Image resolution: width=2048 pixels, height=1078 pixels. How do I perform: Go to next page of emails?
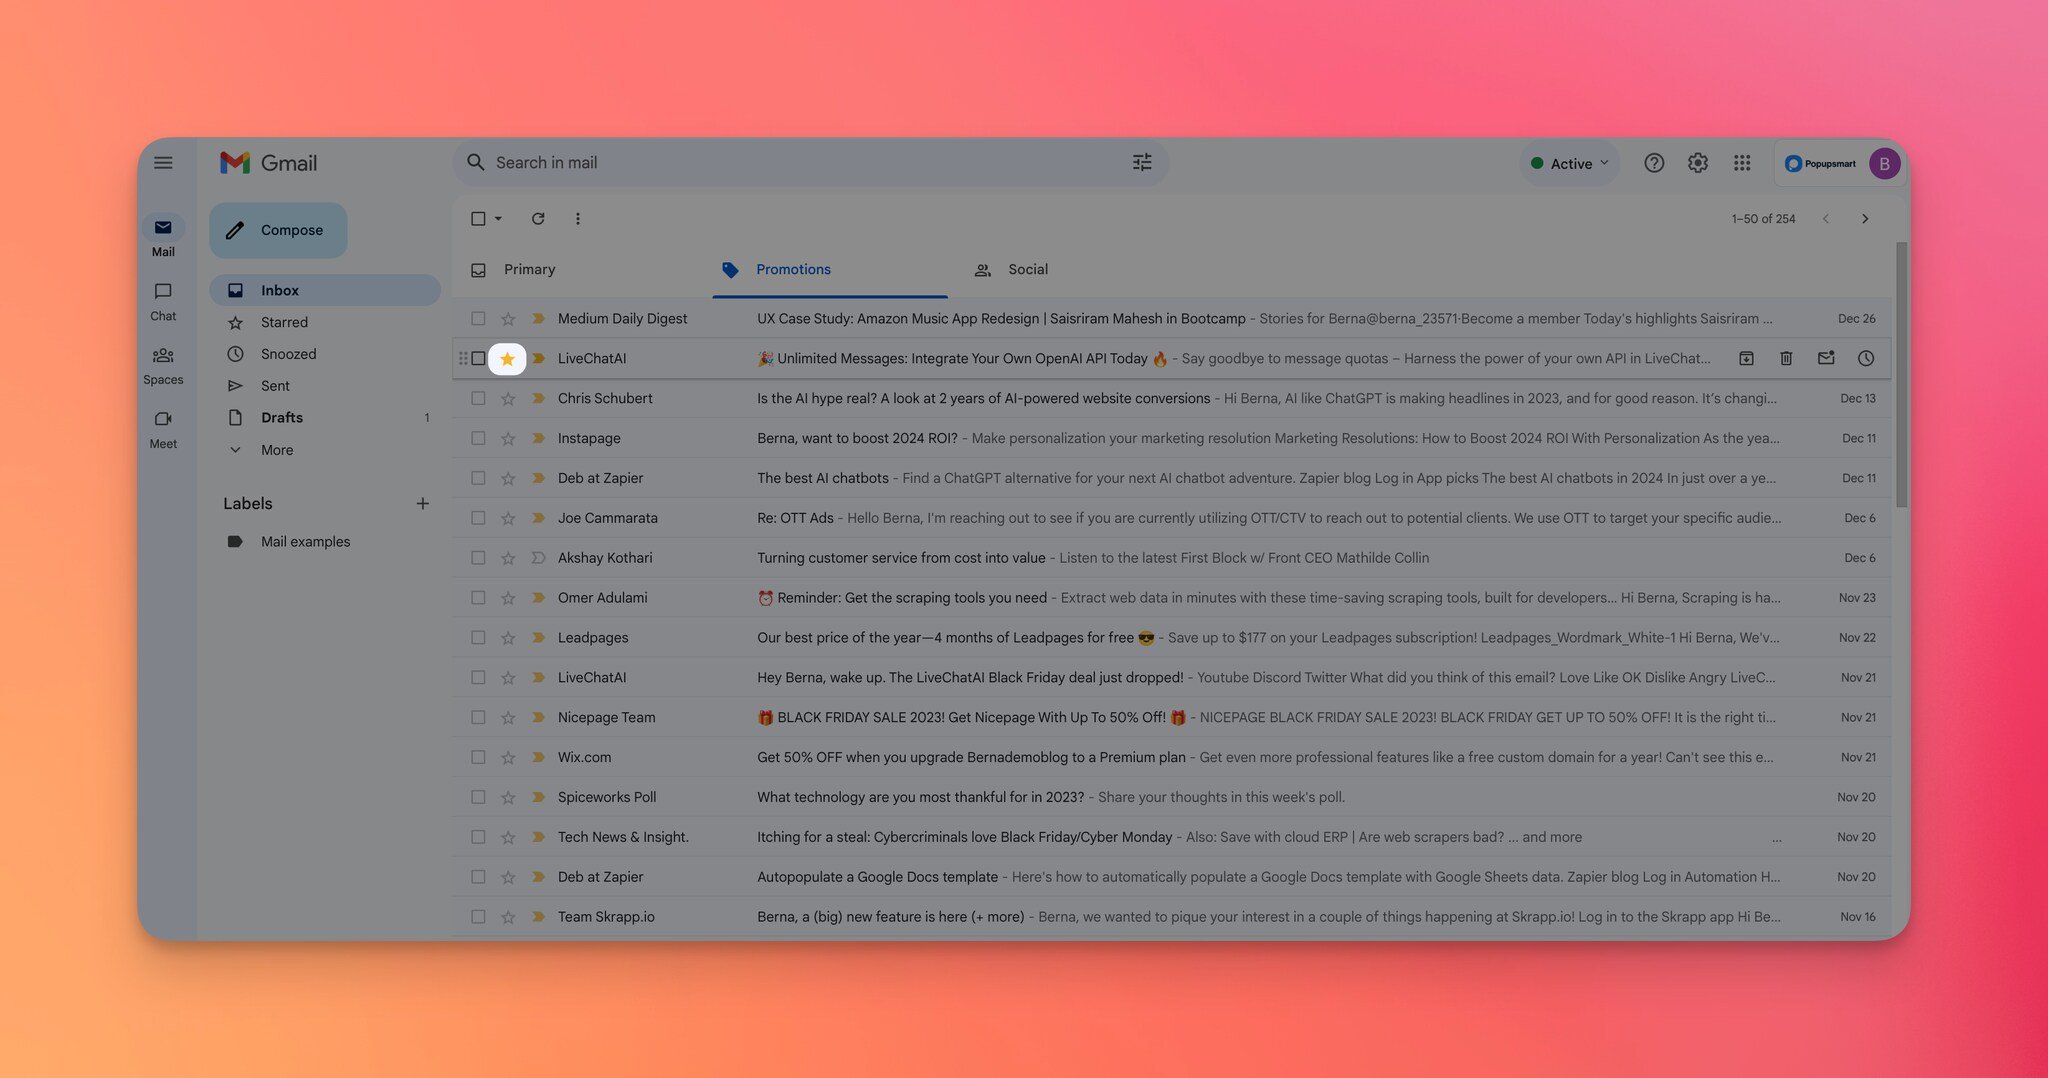click(1865, 218)
